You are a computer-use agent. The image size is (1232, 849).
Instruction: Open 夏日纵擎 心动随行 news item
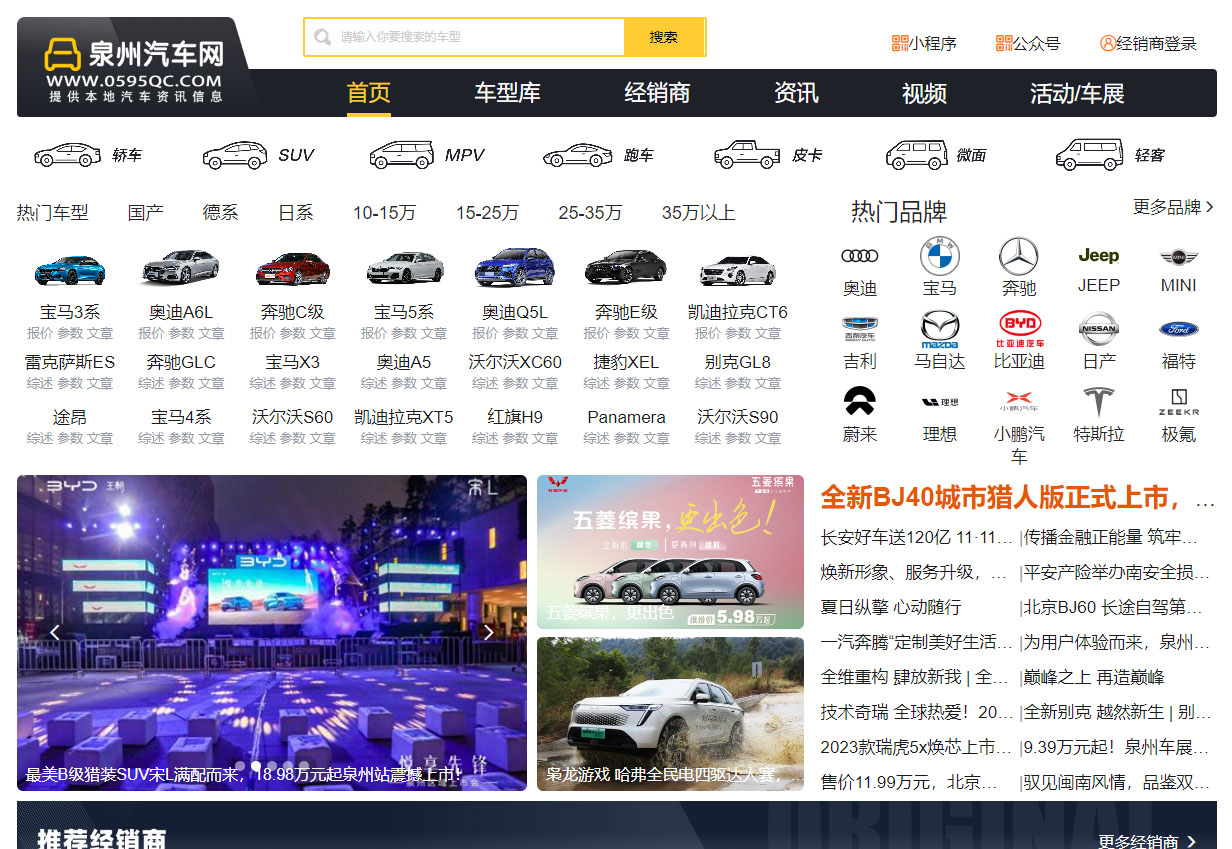pos(891,607)
